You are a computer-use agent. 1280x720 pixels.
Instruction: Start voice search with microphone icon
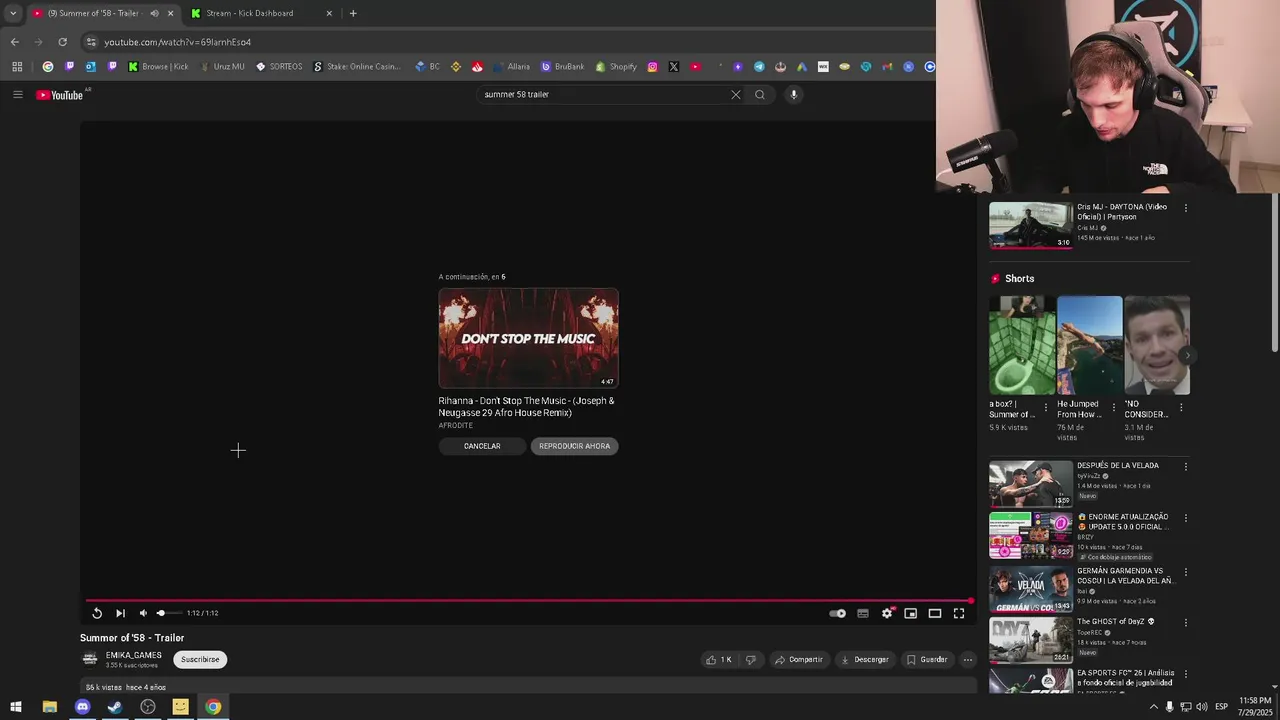[794, 94]
